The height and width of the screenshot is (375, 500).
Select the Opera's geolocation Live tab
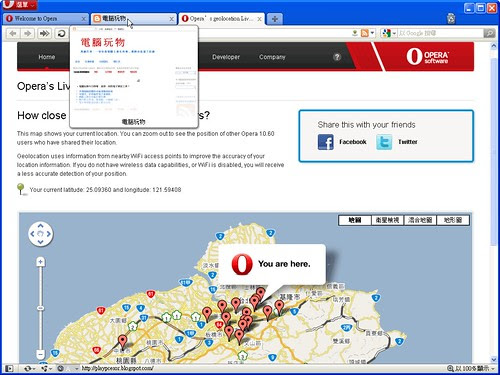coord(221,19)
